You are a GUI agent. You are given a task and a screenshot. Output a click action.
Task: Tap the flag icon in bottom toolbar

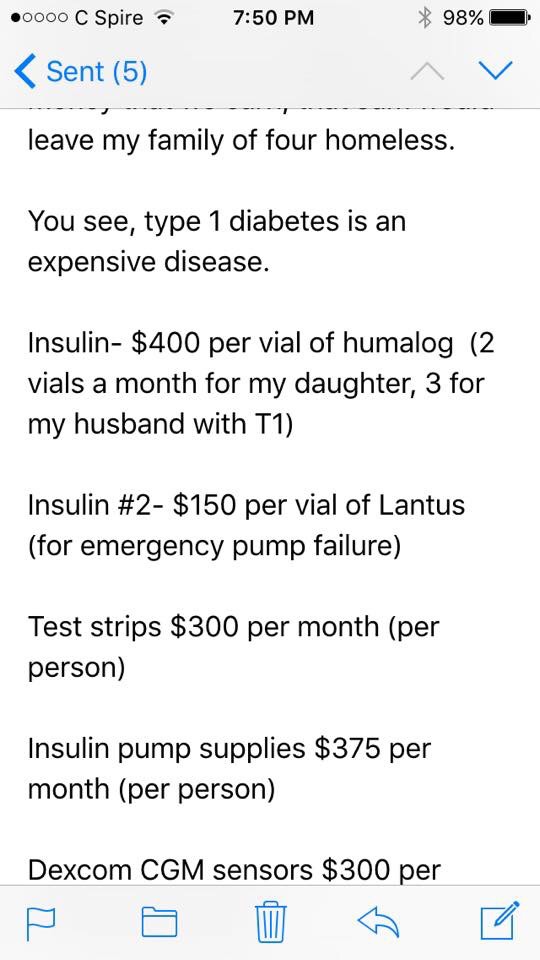click(41, 922)
